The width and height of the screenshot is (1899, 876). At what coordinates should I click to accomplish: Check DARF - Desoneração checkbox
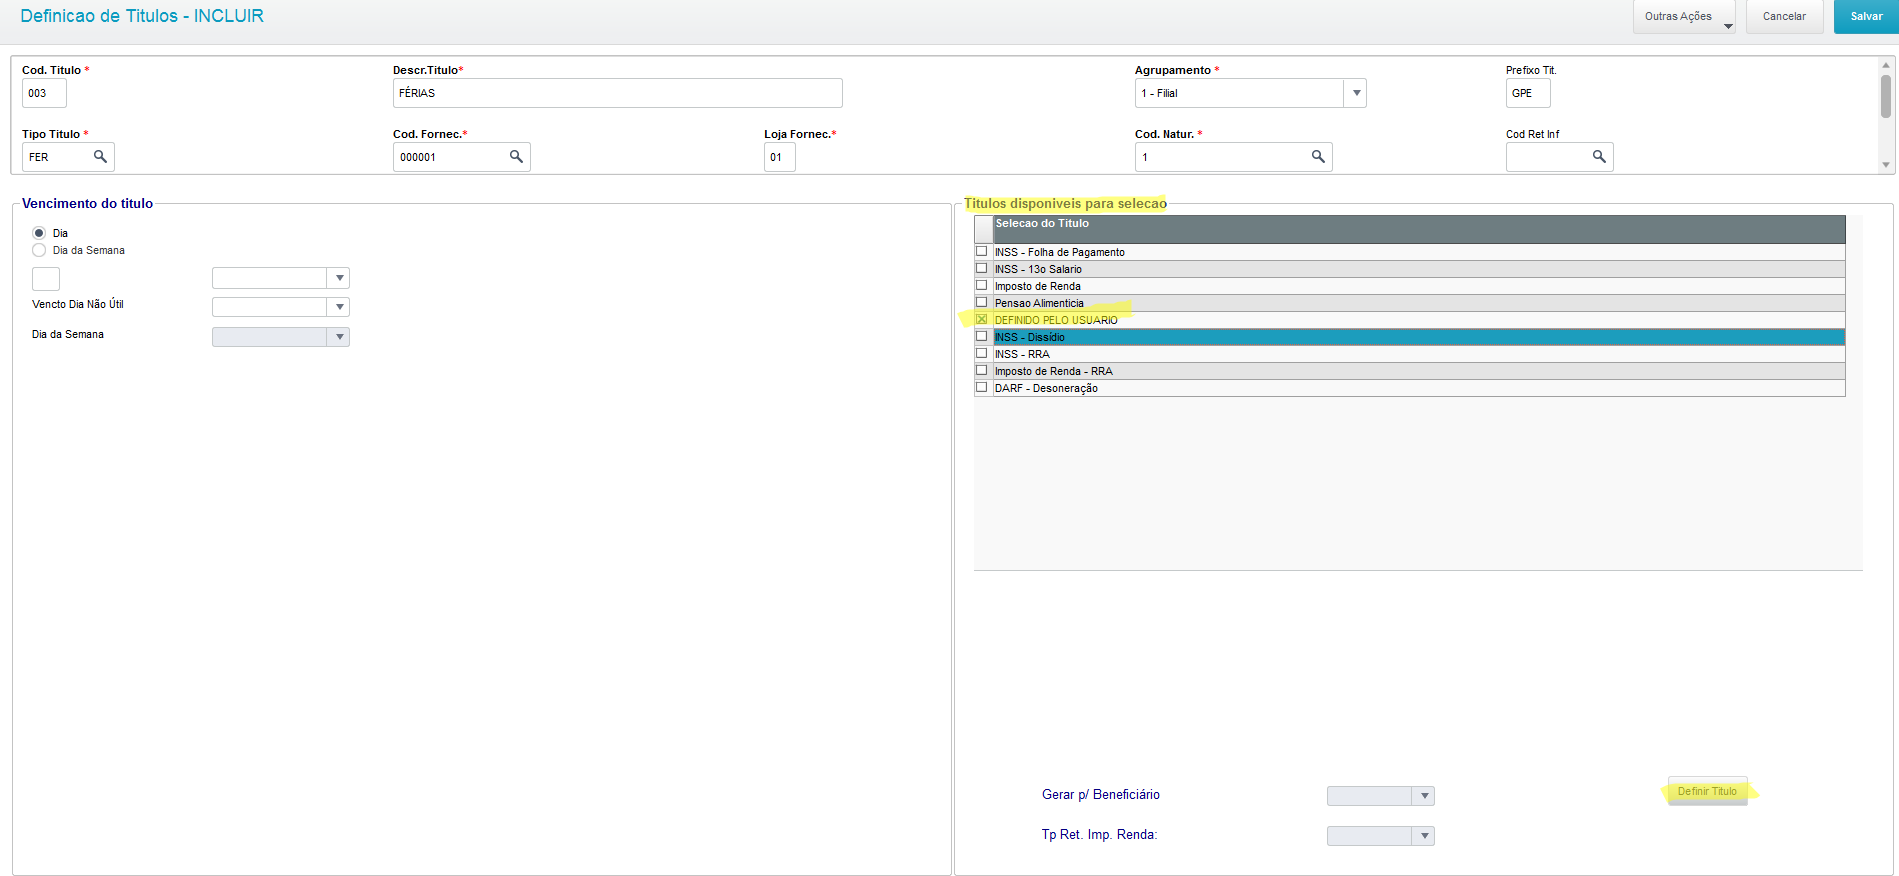click(982, 387)
